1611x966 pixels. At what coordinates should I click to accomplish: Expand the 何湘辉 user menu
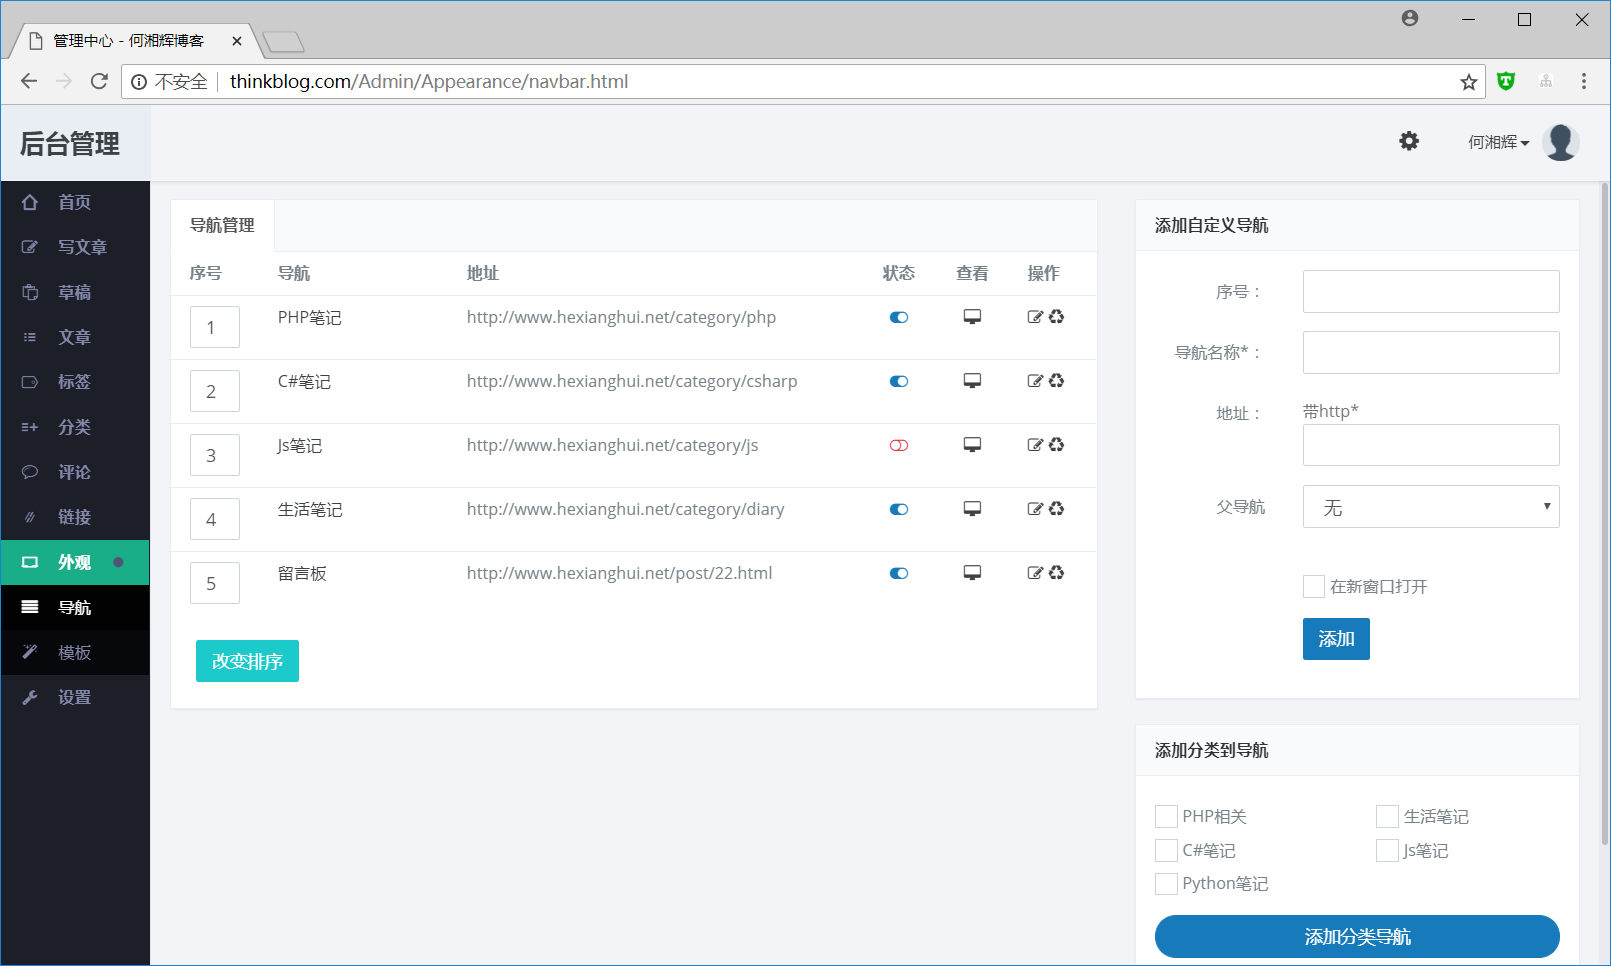pyautogui.click(x=1498, y=142)
